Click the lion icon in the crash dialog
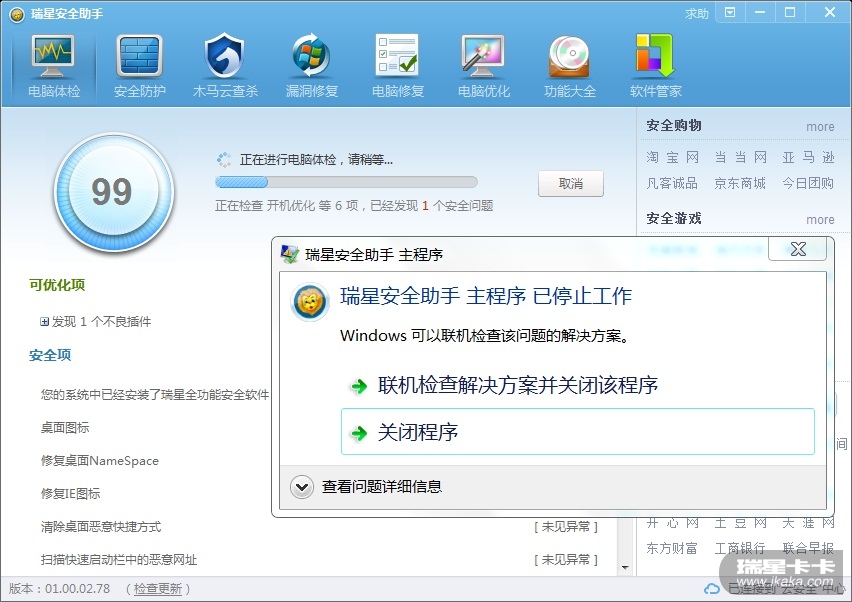 [310, 302]
